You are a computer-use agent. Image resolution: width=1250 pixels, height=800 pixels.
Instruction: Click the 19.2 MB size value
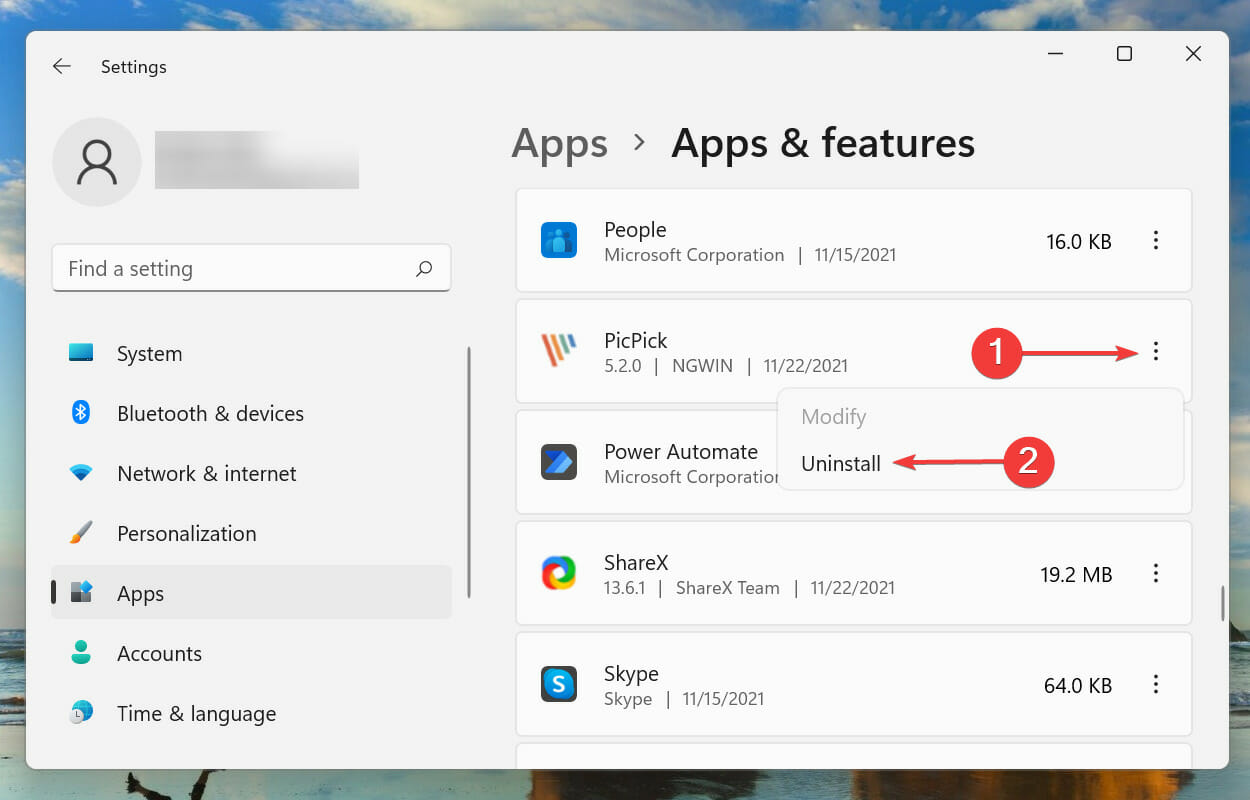pyautogui.click(x=1076, y=574)
